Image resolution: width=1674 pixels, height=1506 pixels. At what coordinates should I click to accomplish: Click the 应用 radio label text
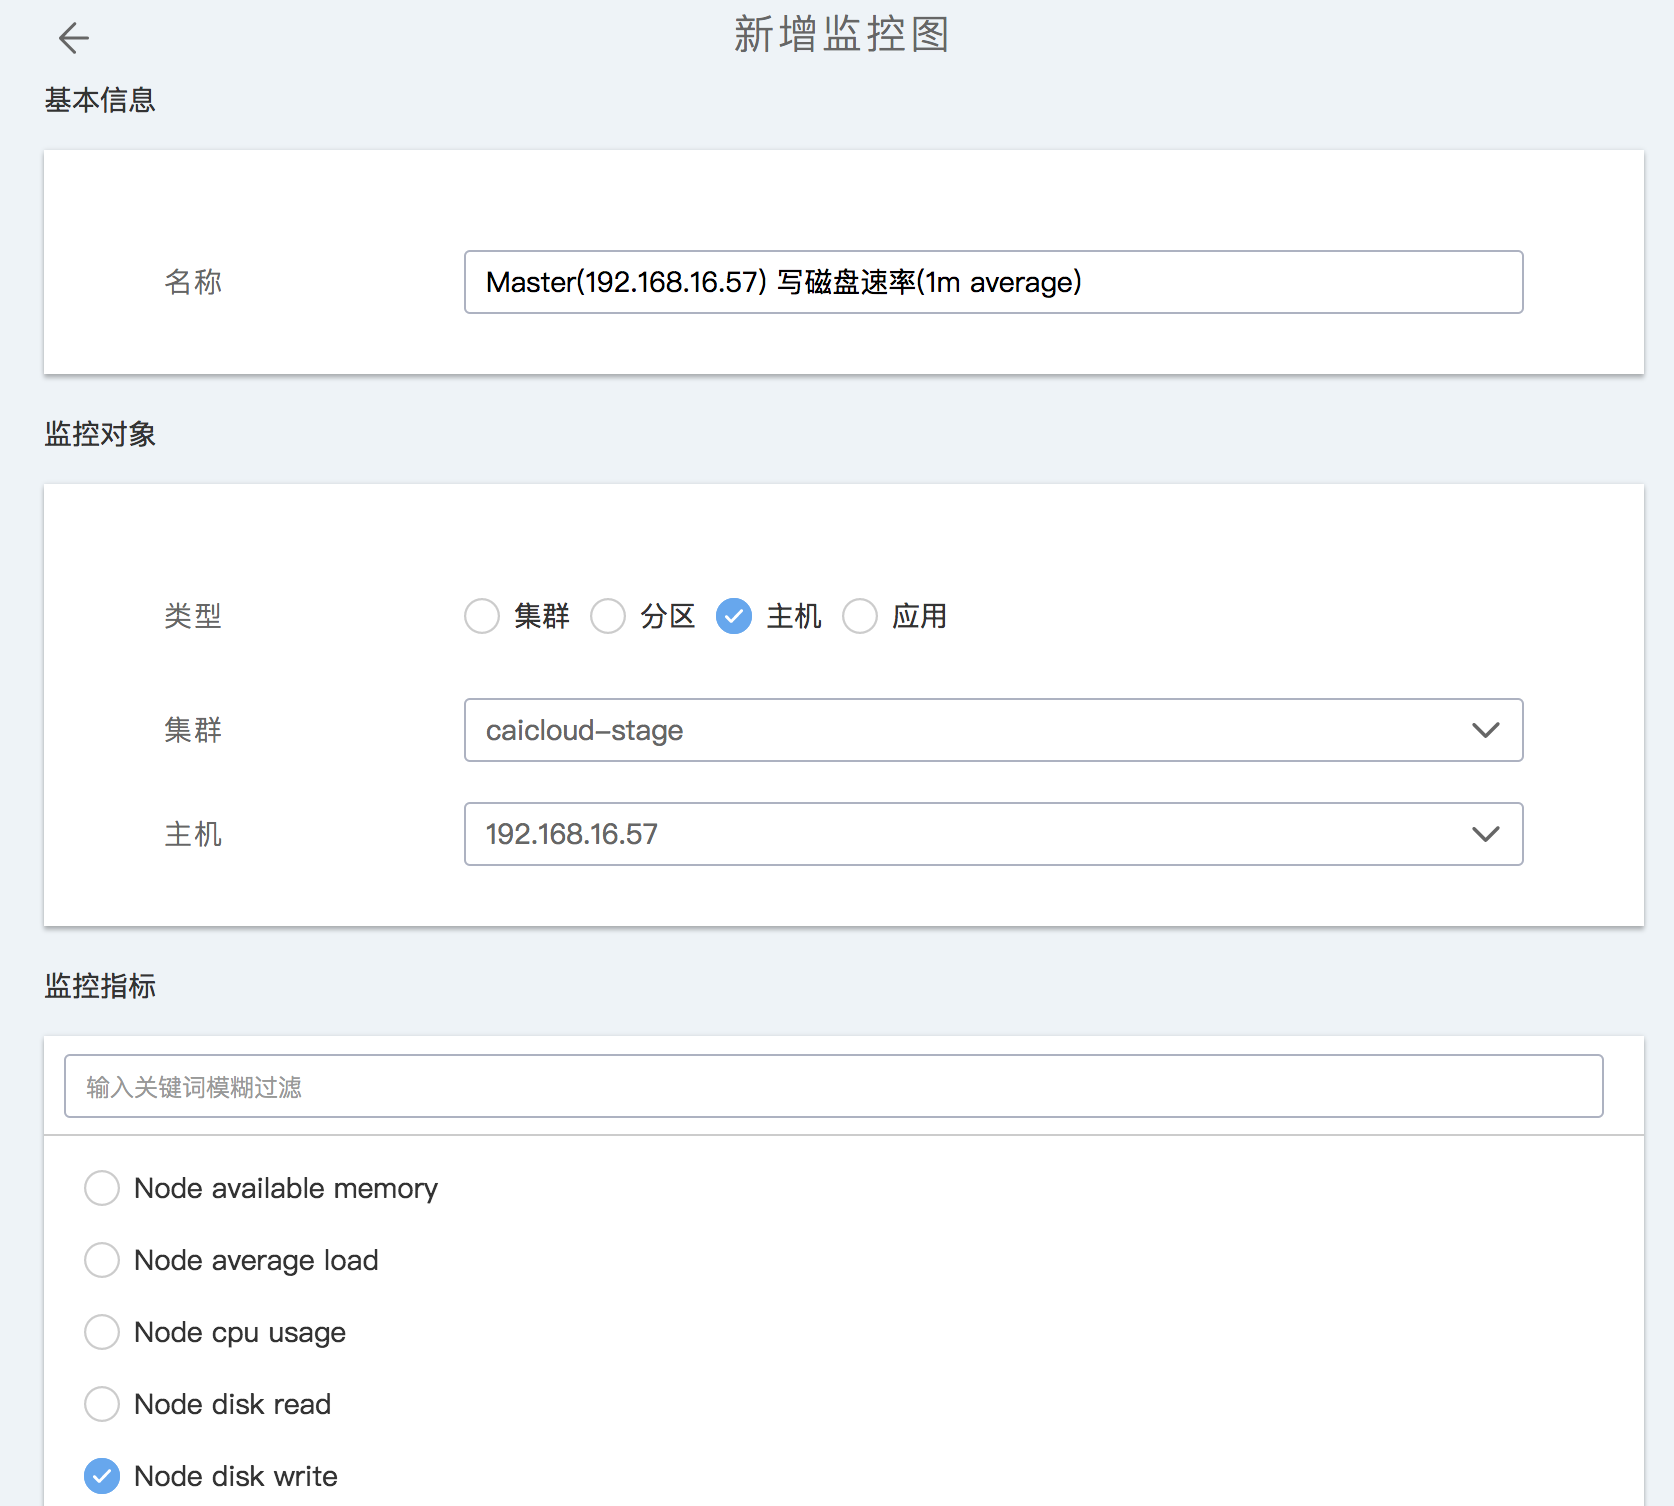click(920, 616)
